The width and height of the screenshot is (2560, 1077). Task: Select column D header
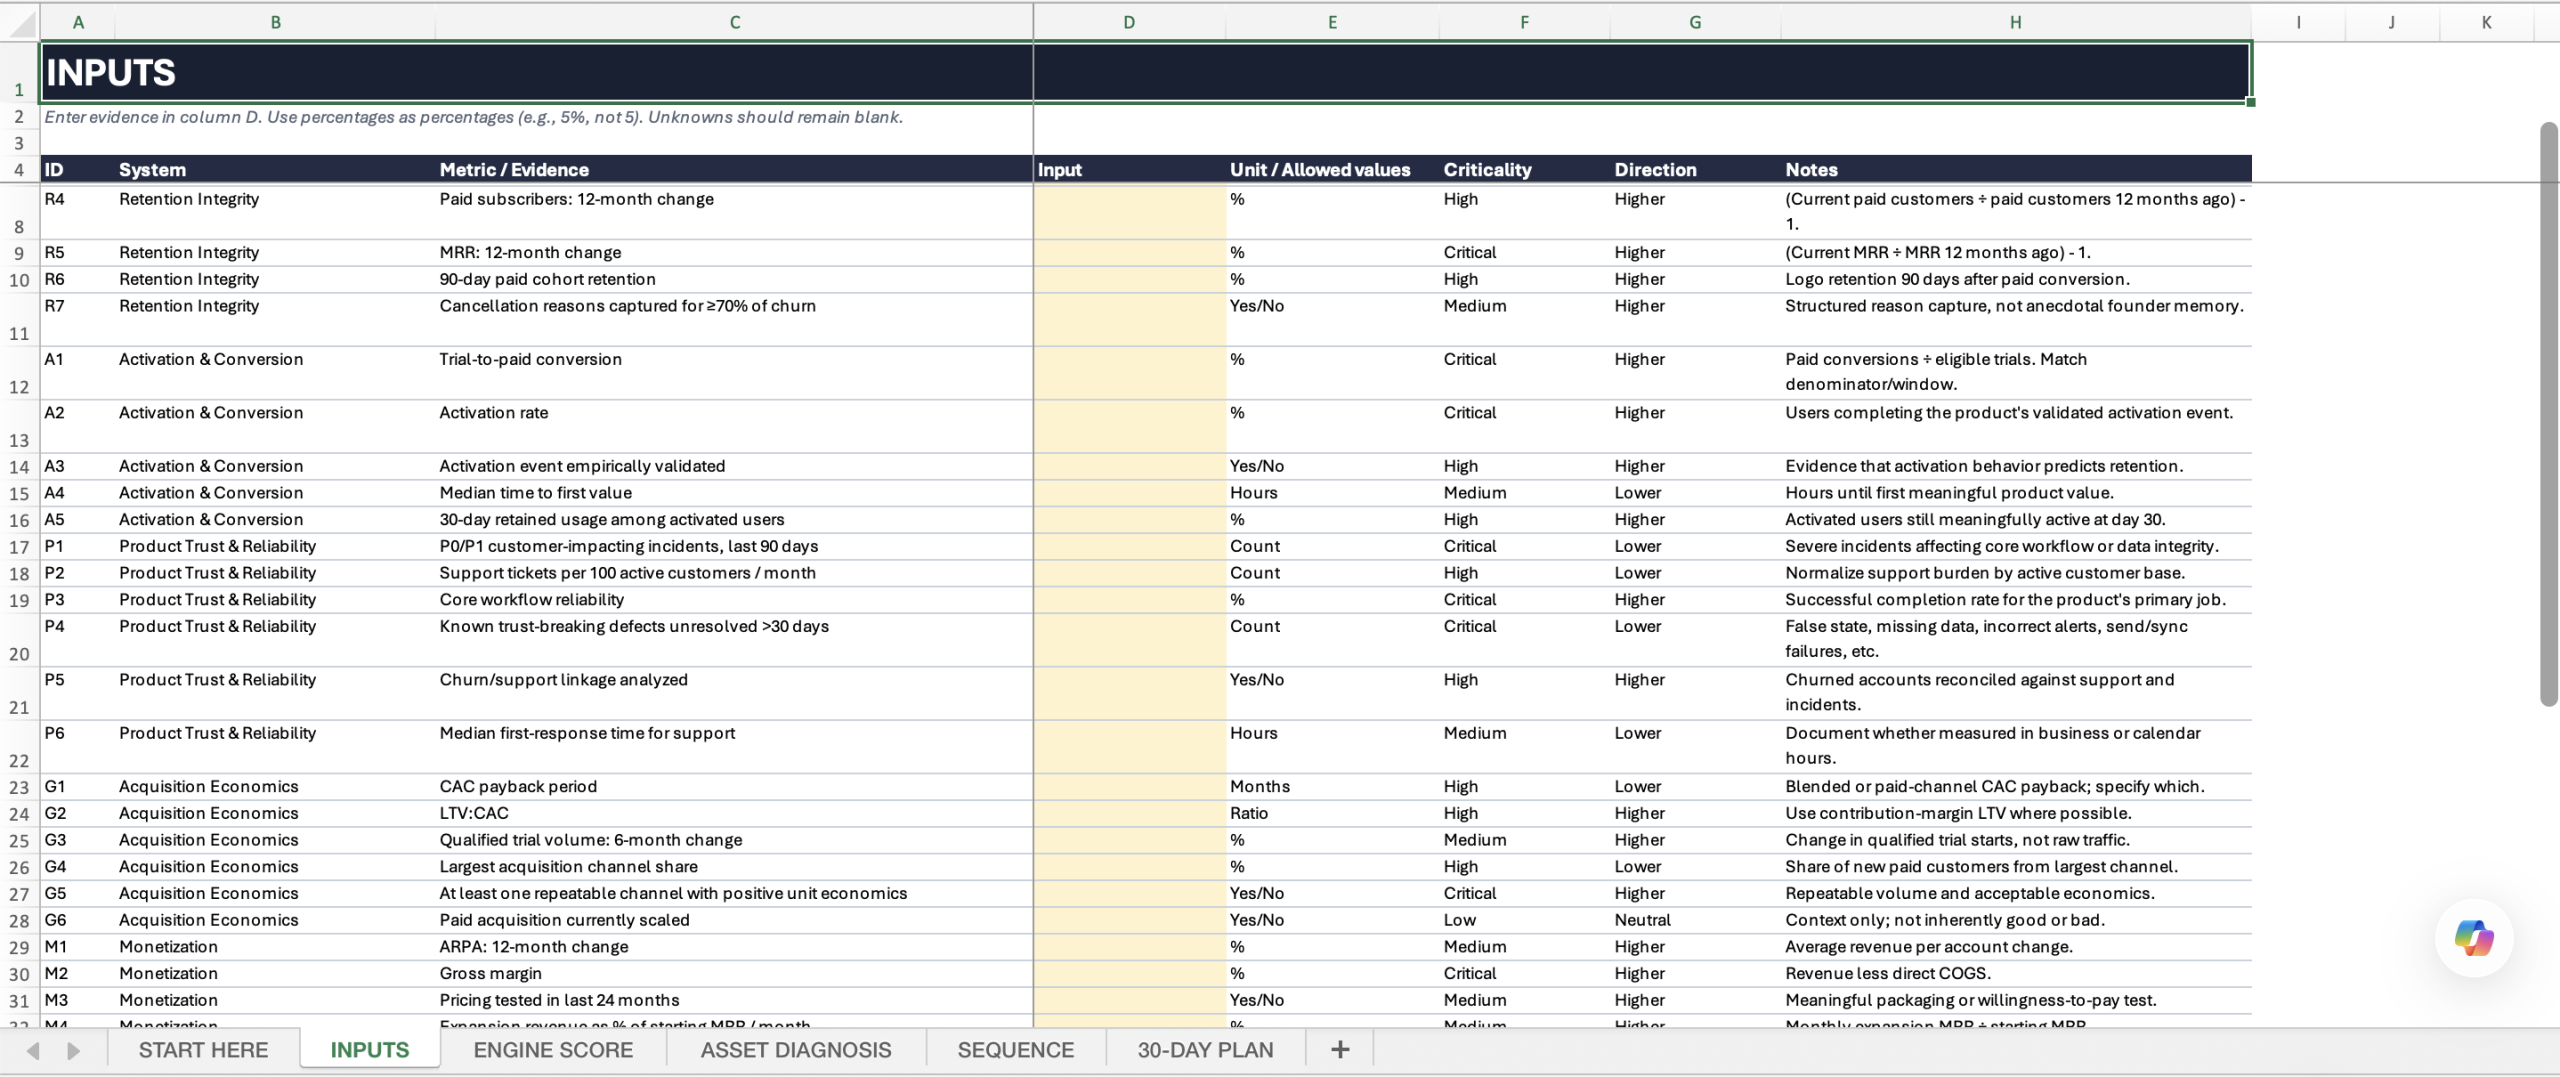click(x=1129, y=22)
